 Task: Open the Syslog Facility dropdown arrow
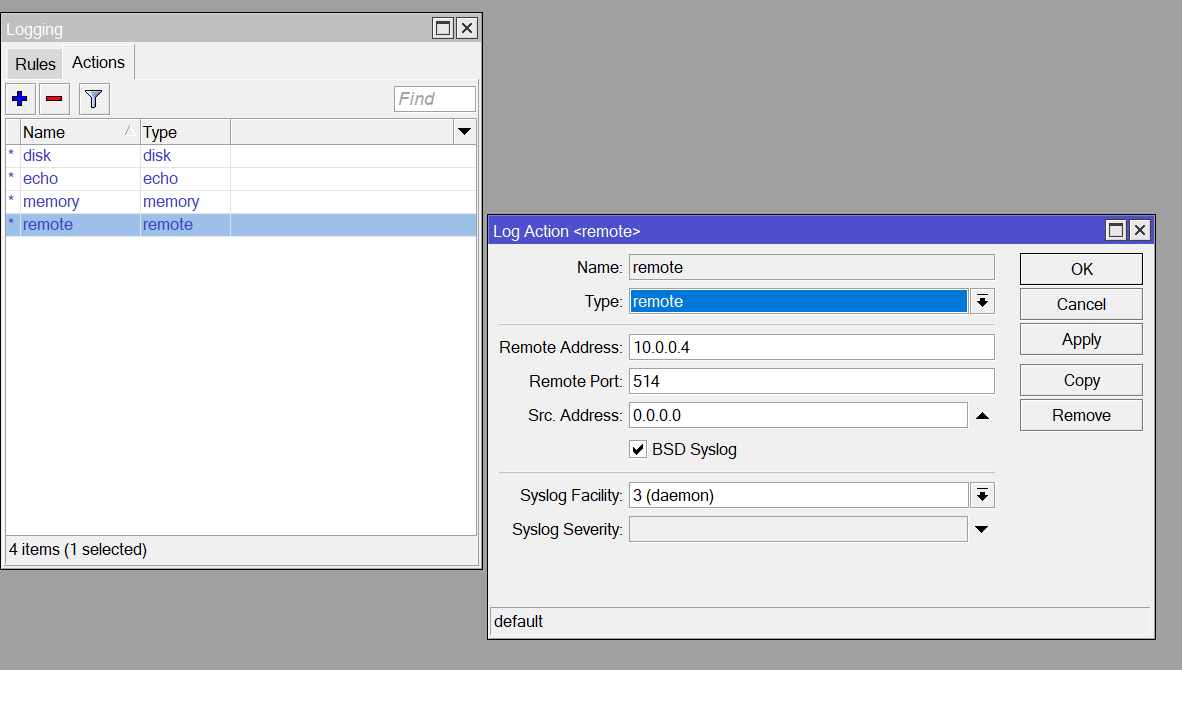tap(982, 494)
